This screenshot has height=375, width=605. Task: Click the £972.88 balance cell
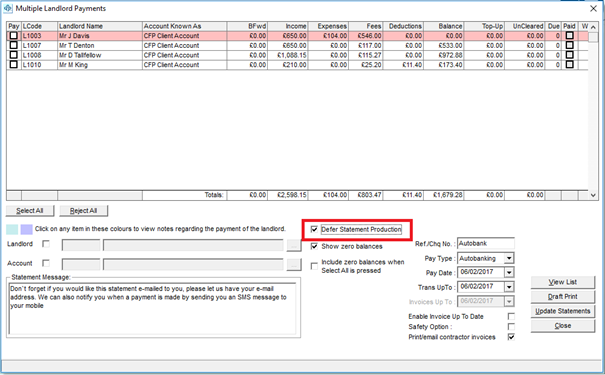click(x=444, y=55)
